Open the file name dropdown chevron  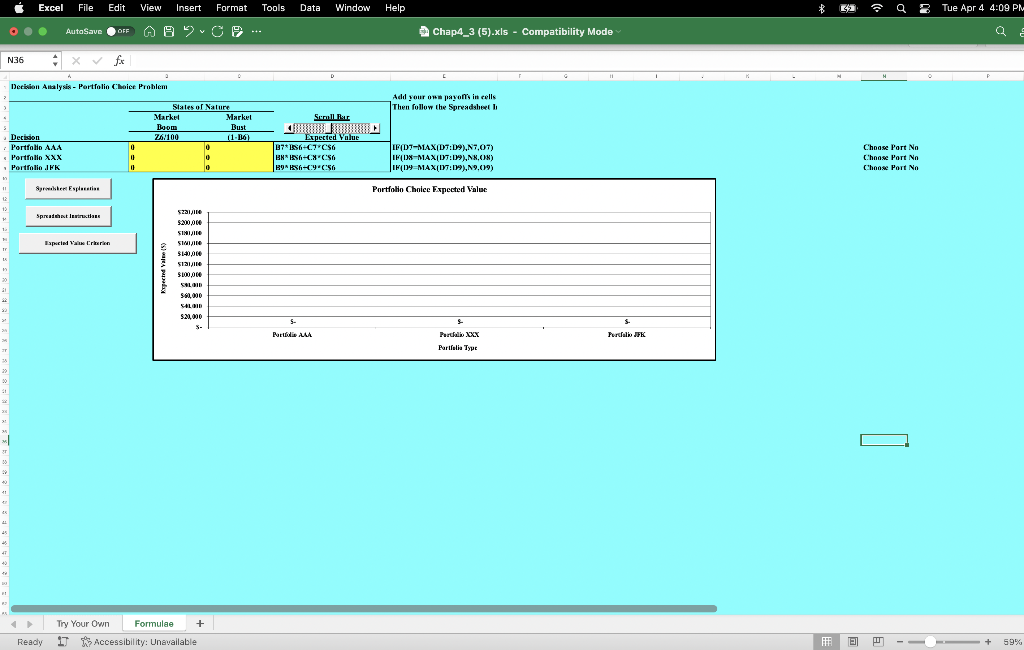(x=618, y=31)
